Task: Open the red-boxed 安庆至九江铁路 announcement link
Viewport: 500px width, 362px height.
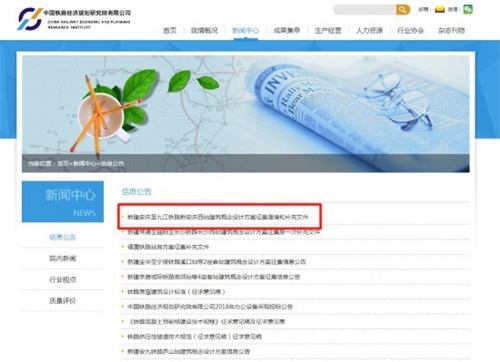Action: [x=218, y=217]
